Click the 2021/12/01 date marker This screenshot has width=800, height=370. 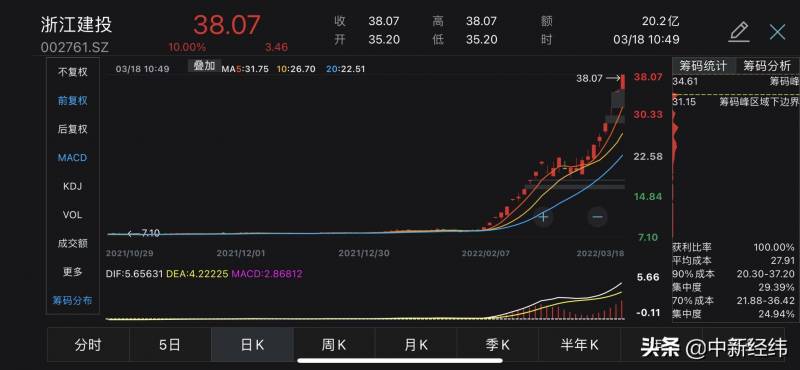click(241, 253)
